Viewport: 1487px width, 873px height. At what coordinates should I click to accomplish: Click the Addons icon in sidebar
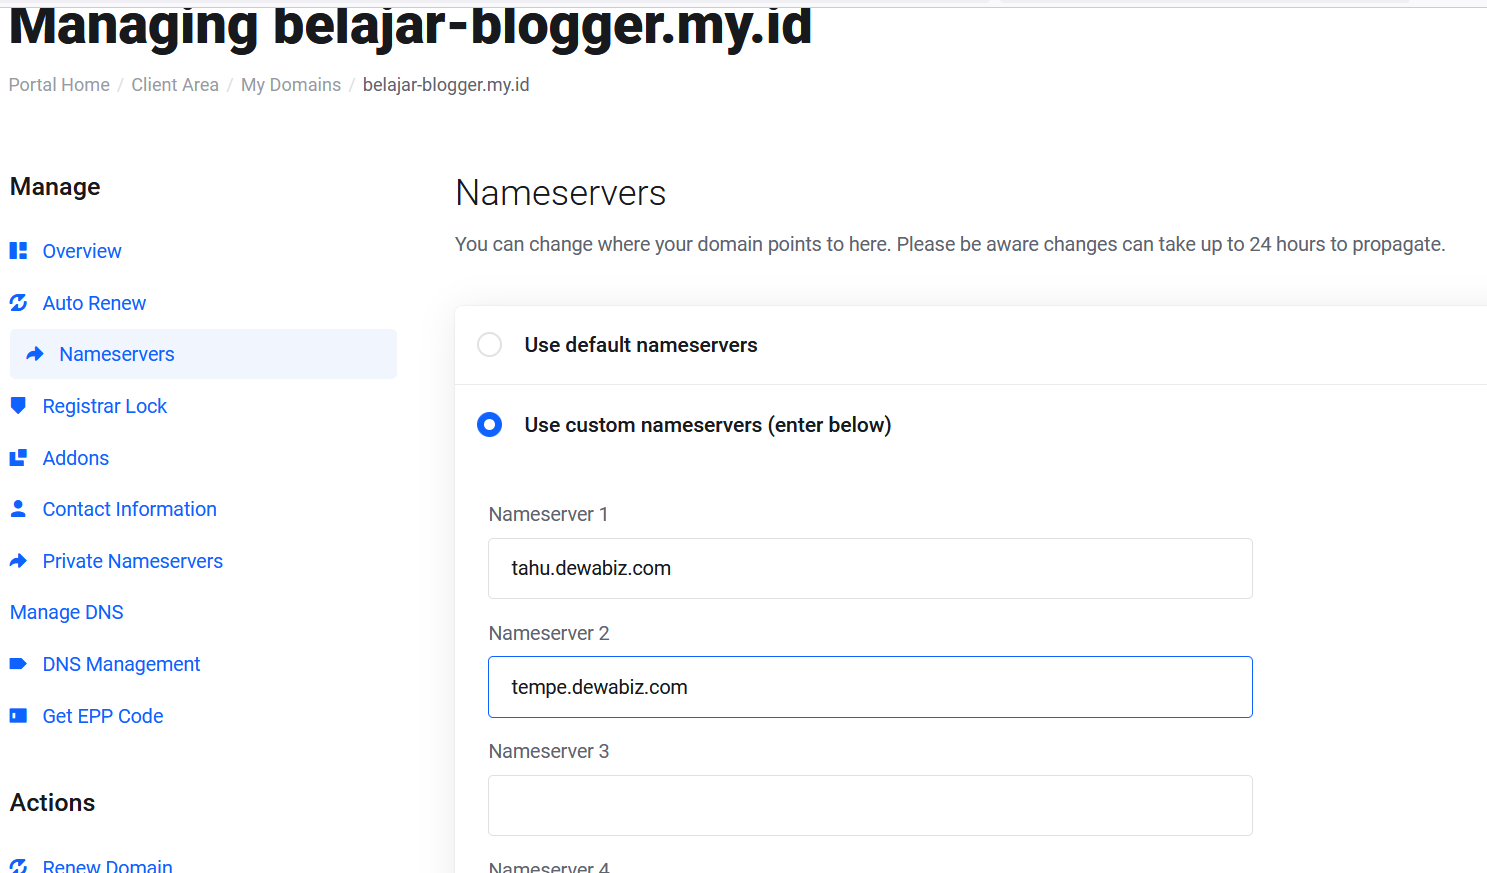pos(18,458)
